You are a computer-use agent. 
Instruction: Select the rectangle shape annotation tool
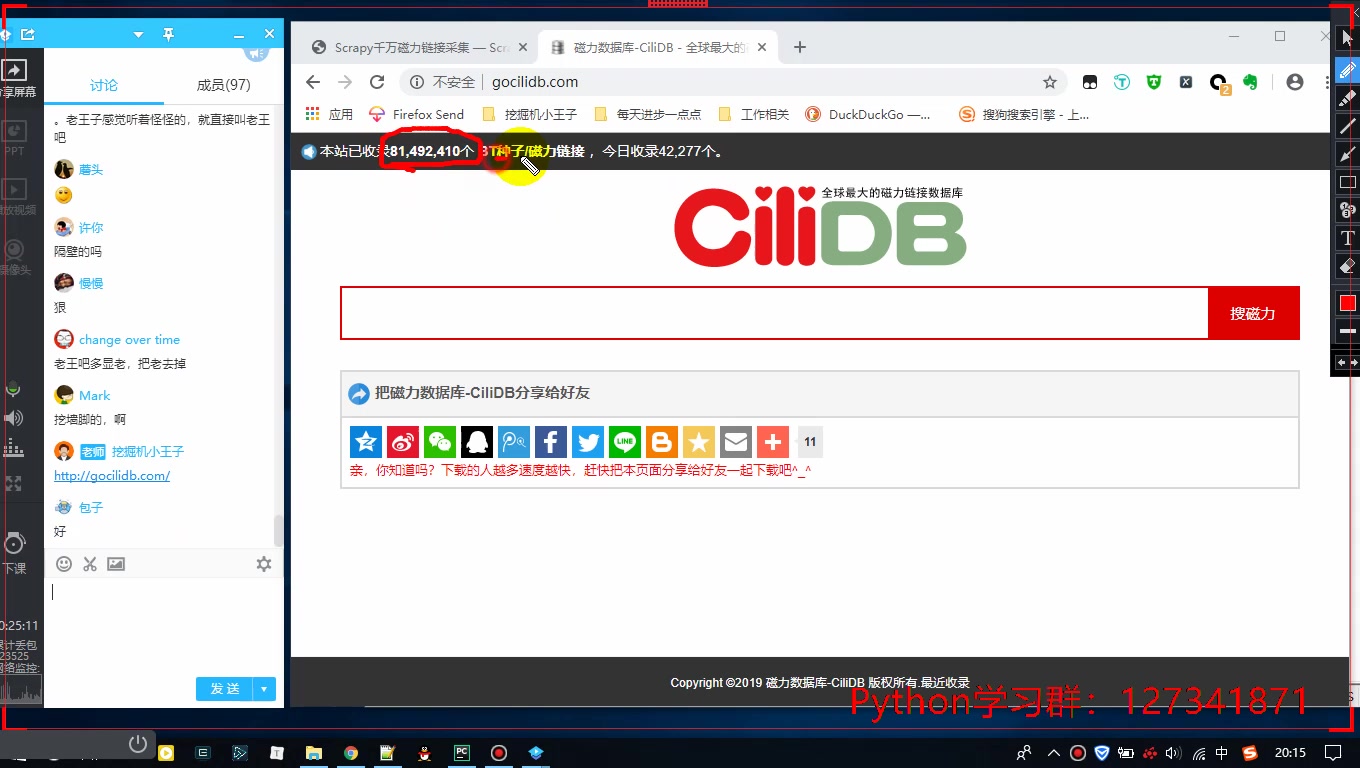(1347, 182)
